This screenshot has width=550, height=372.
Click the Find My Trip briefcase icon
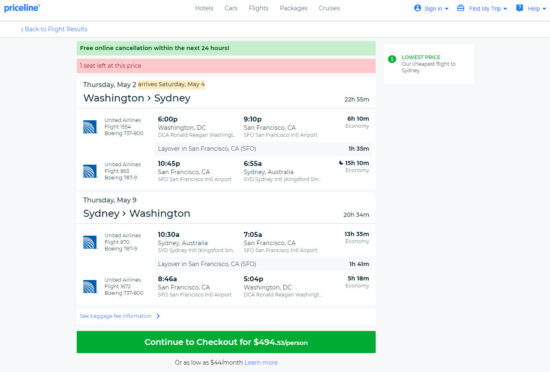click(461, 8)
